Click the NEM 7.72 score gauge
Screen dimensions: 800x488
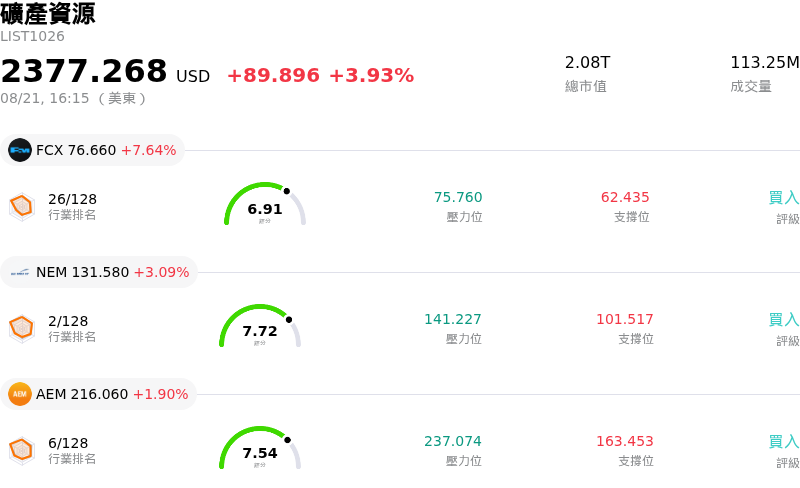coord(260,326)
